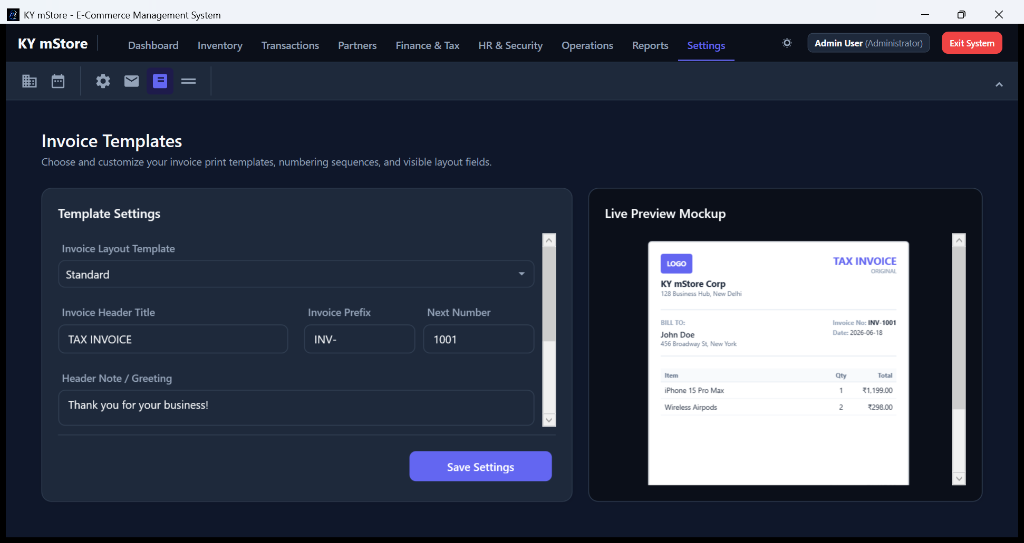Screen dimensions: 1024x543
Task: Click Live Preview scrollbar up arrow
Action: click(x=959, y=240)
